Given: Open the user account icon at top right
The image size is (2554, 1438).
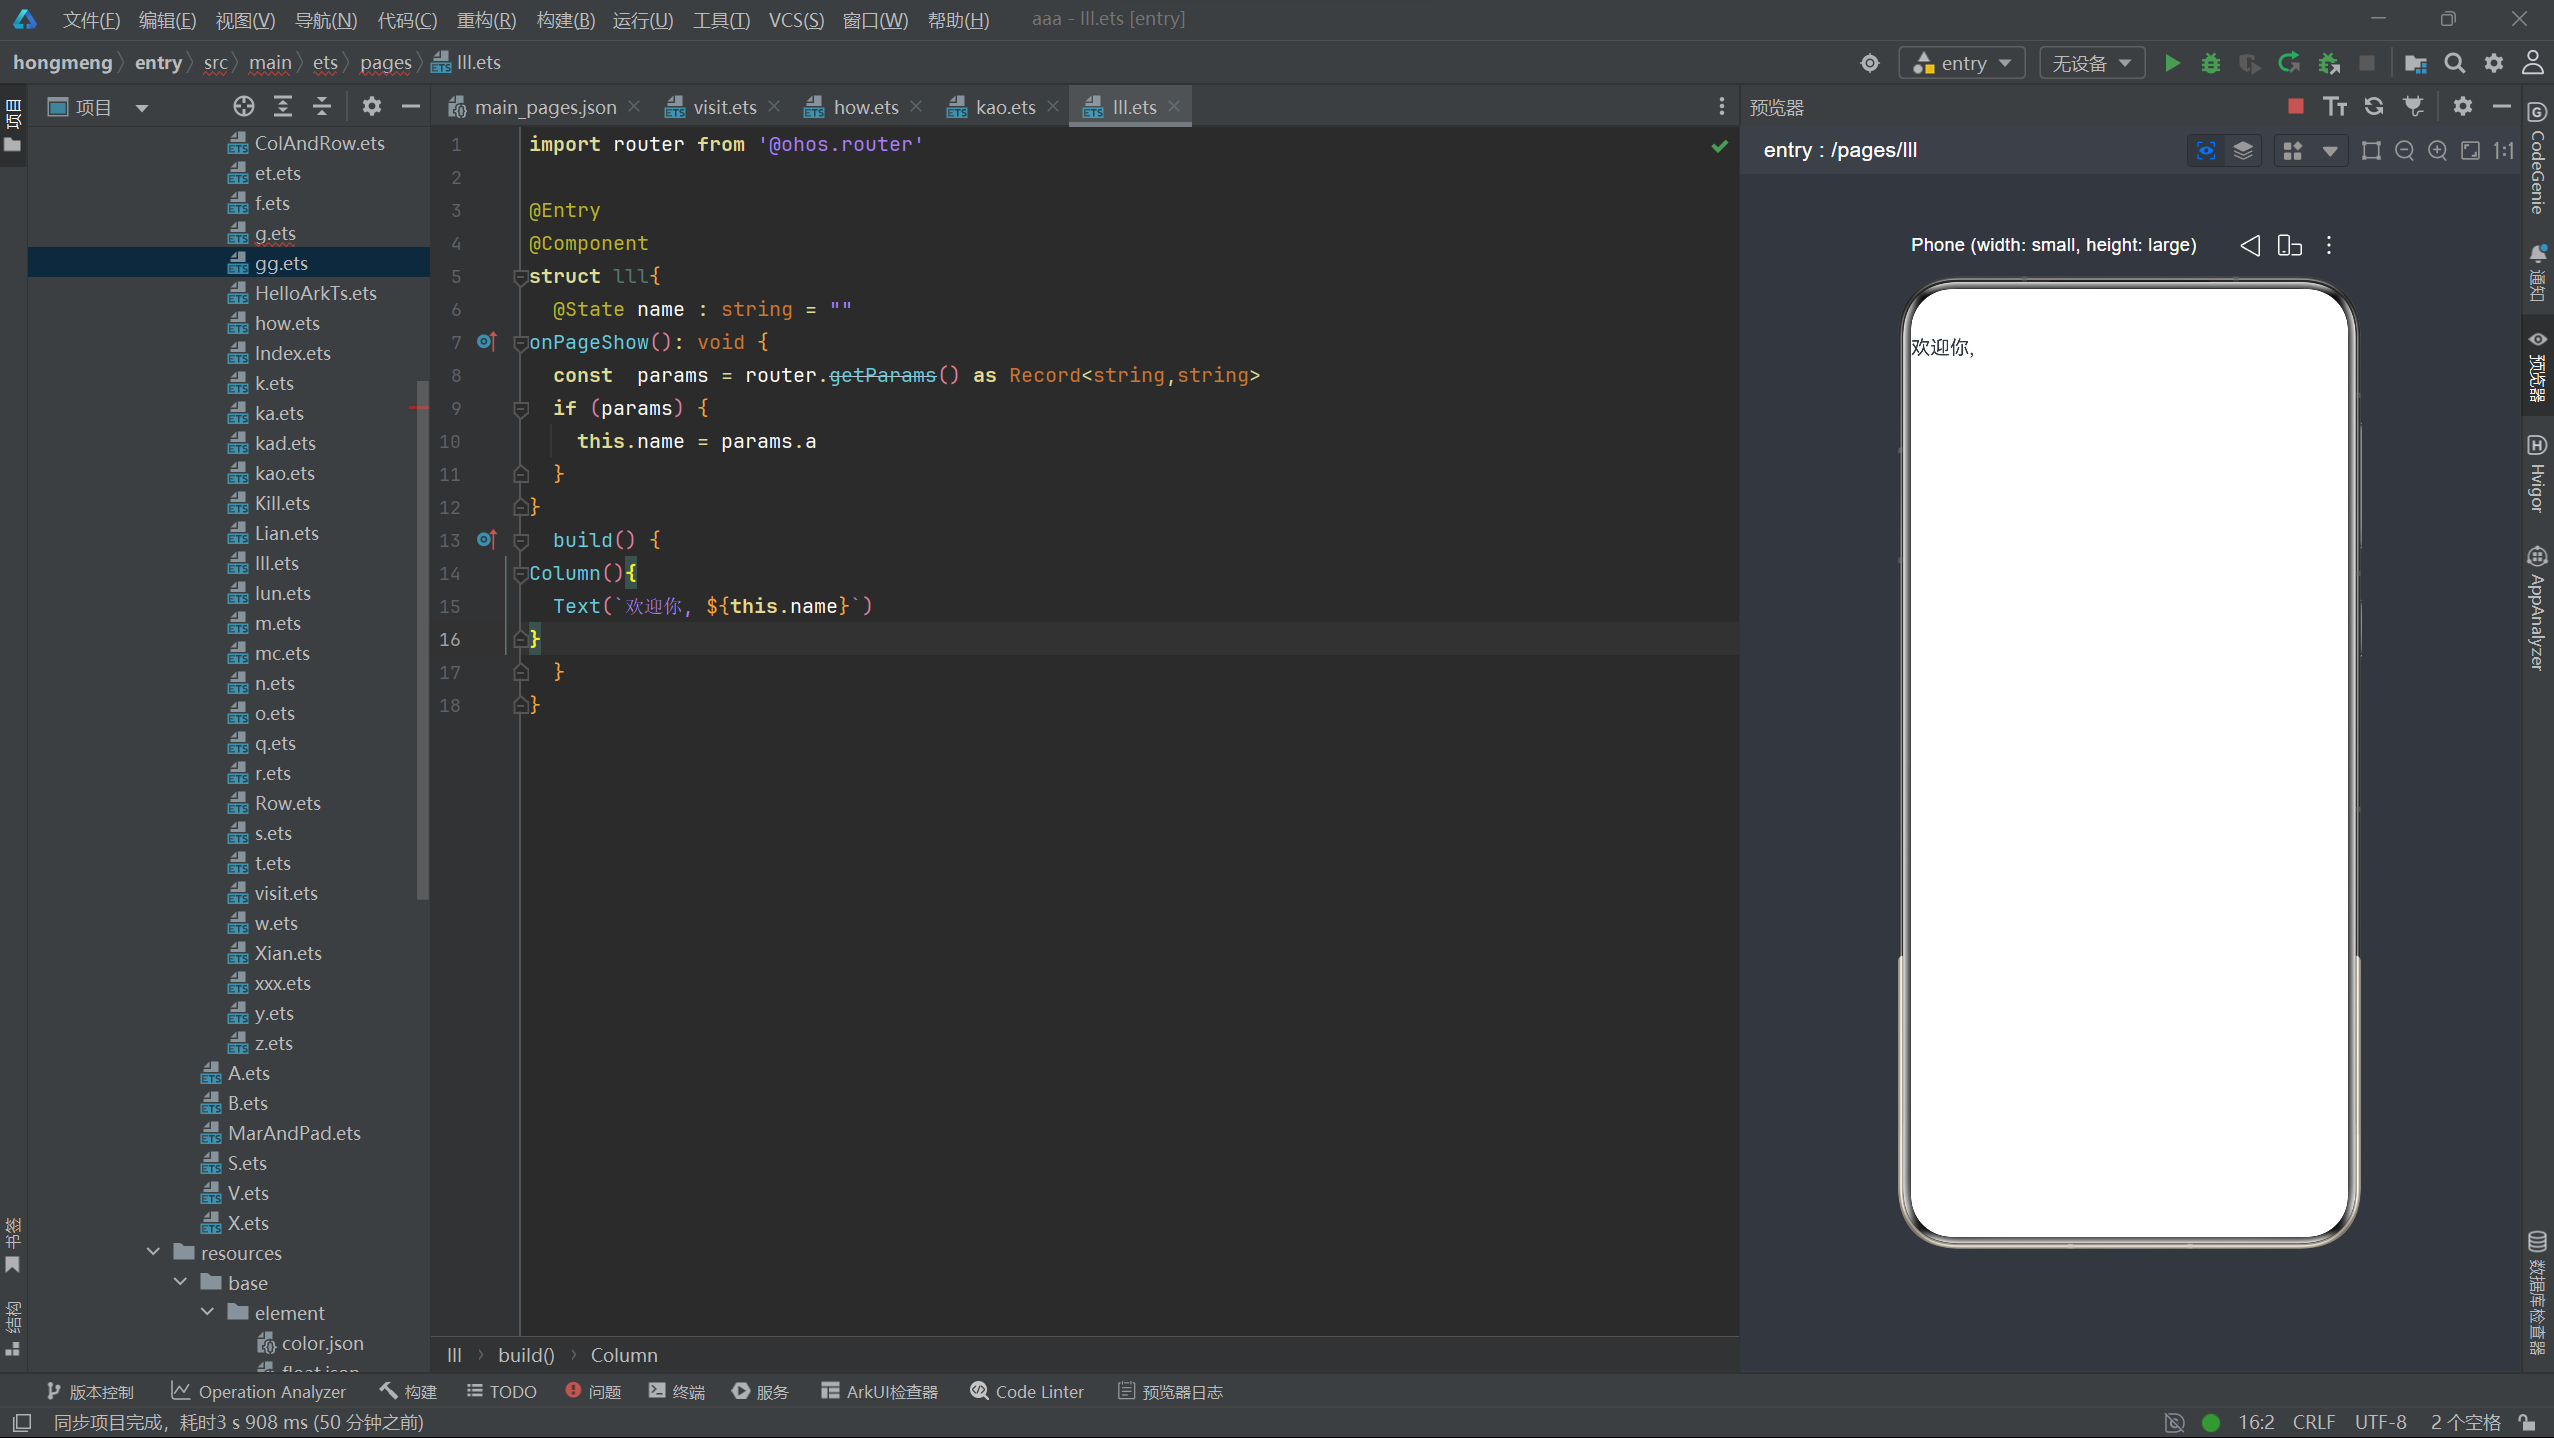Looking at the screenshot, I should (x=2533, y=63).
